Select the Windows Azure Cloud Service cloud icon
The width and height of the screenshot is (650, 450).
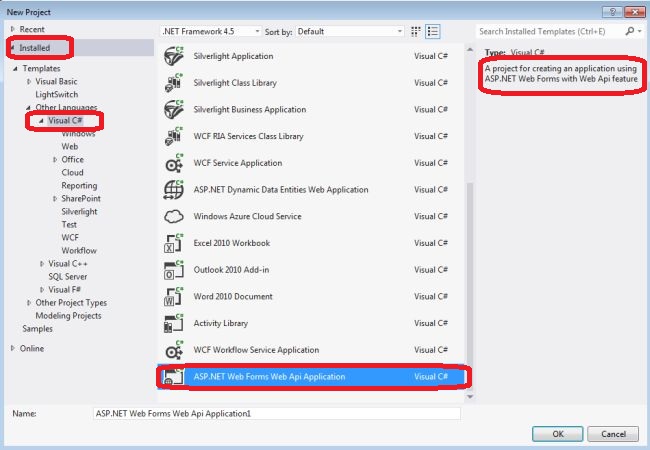[174, 216]
